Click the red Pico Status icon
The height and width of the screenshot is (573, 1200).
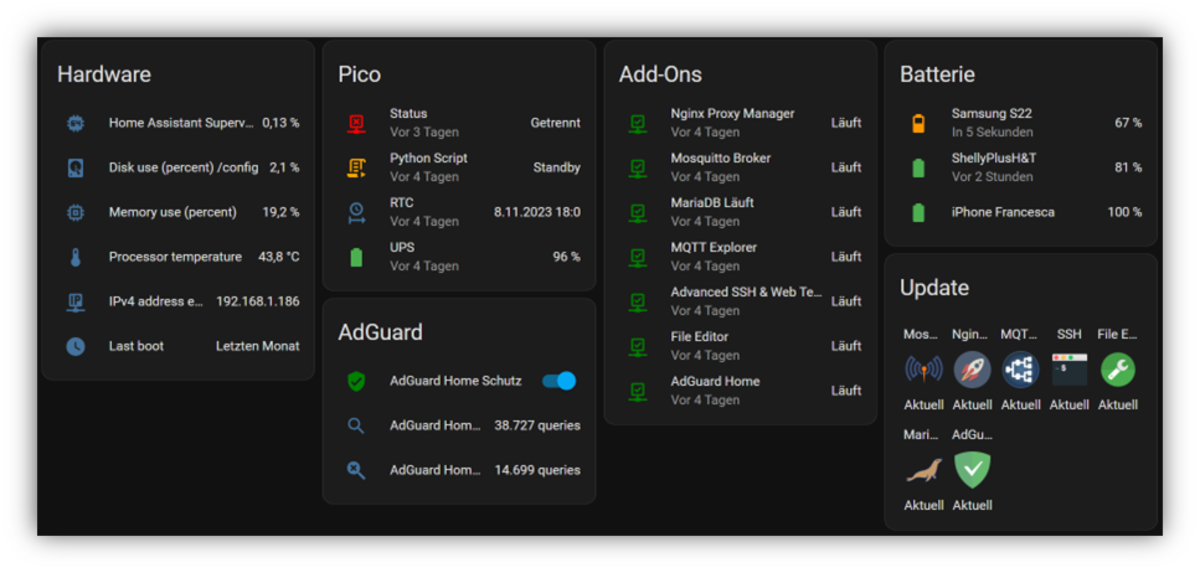[x=356, y=123]
